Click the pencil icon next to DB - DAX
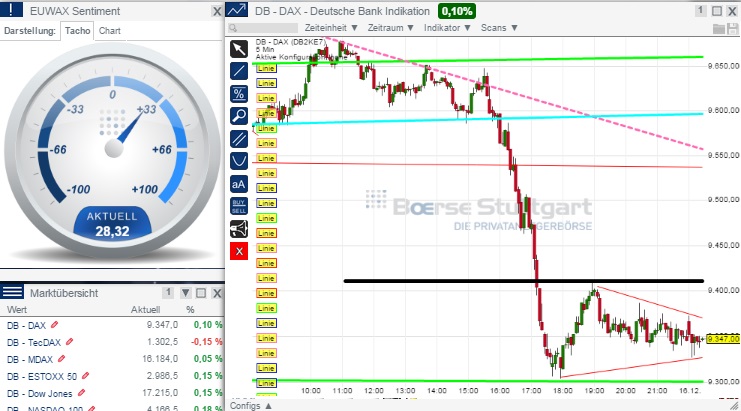 [55, 325]
